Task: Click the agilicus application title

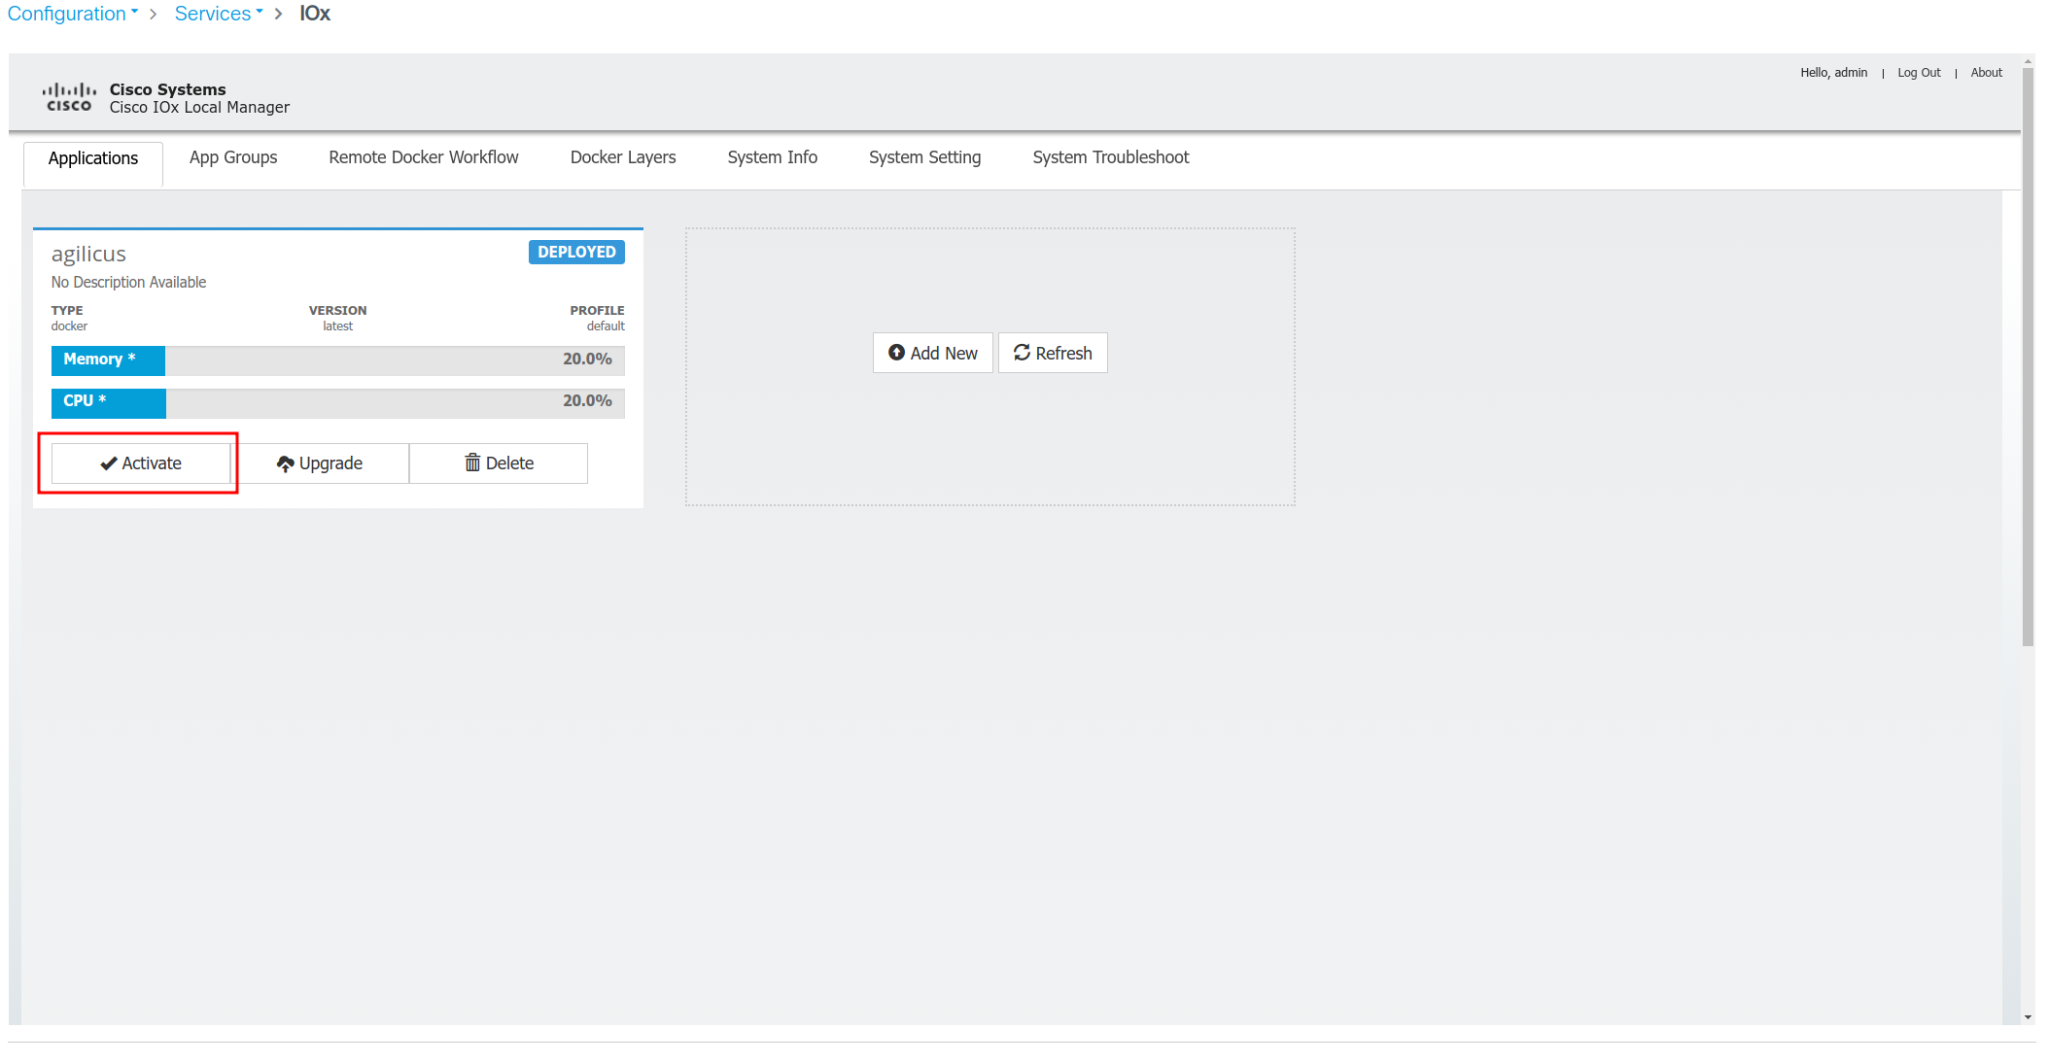Action: coord(88,253)
